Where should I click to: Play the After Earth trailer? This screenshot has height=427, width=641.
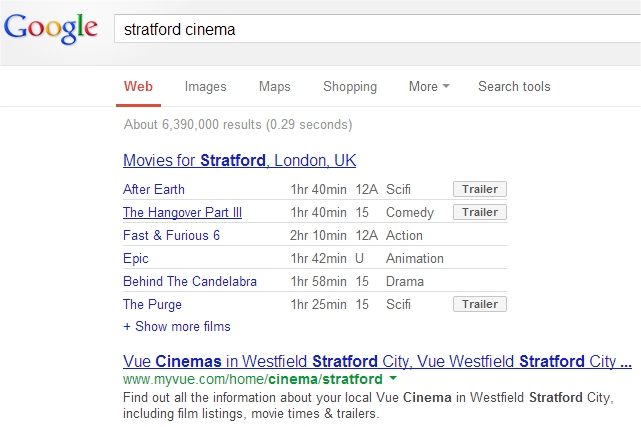[x=480, y=189]
